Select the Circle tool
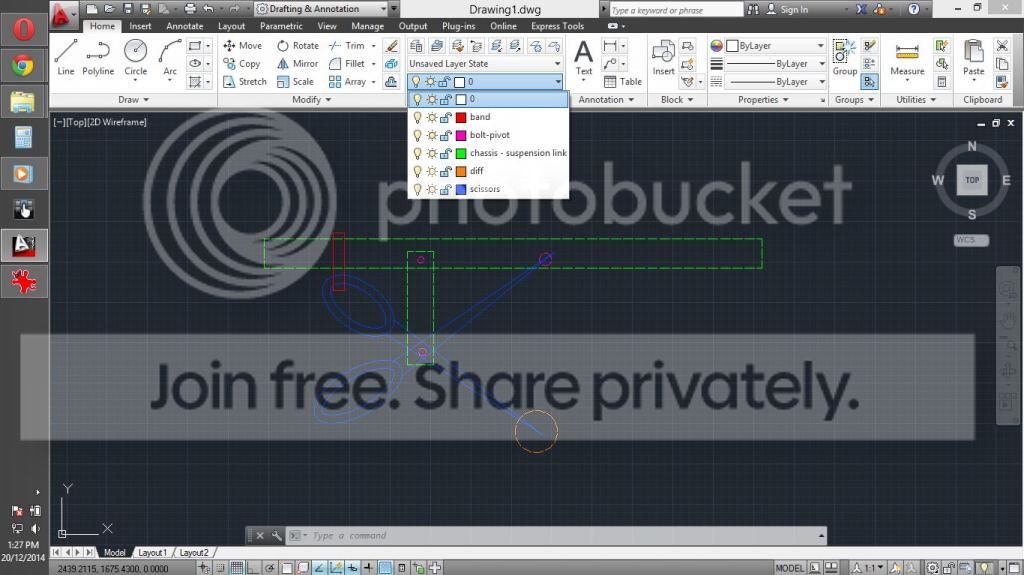The width and height of the screenshot is (1024, 575). [135, 56]
